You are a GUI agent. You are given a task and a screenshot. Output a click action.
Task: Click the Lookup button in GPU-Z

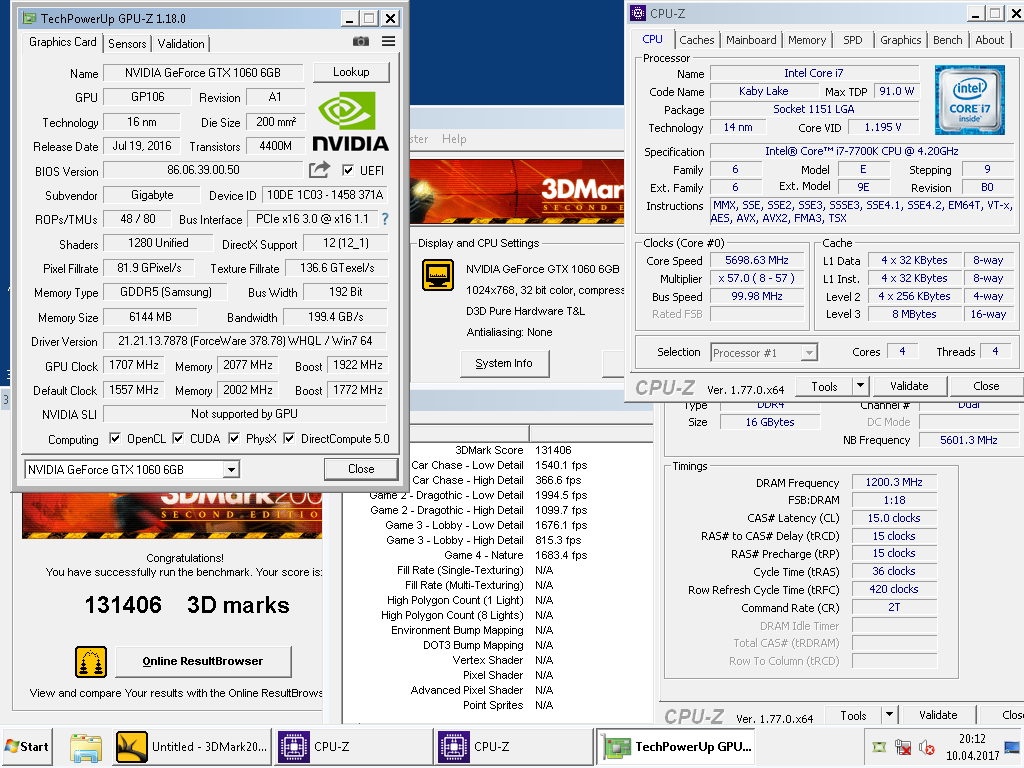point(351,72)
